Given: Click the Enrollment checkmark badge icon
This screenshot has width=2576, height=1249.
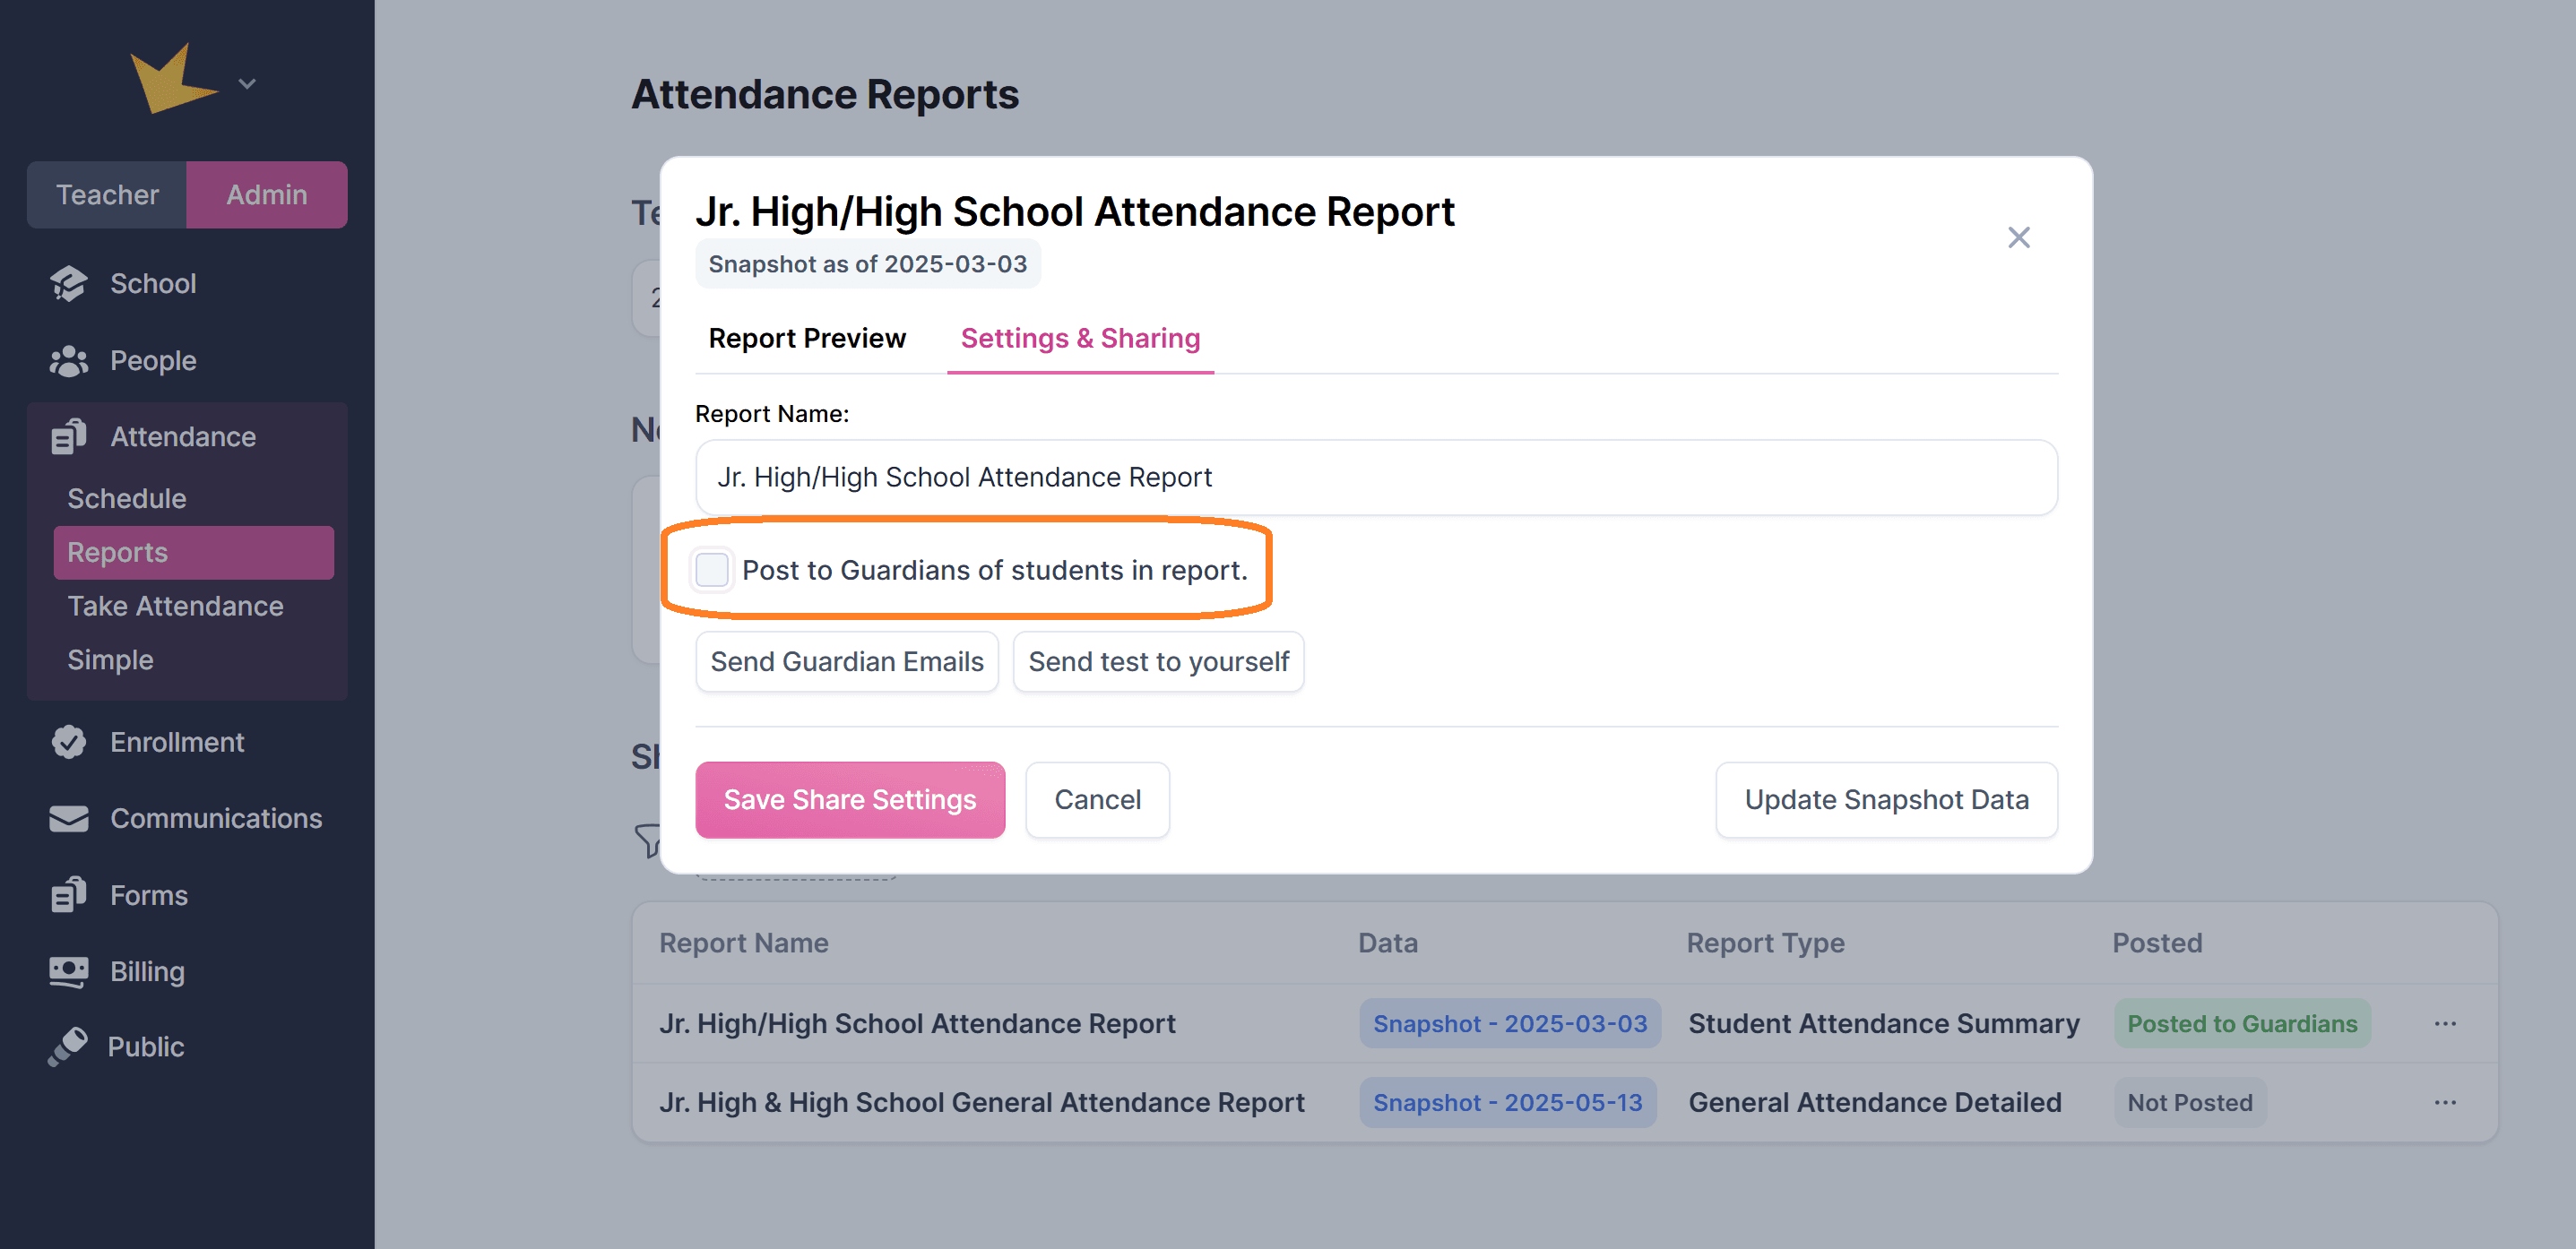Looking at the screenshot, I should click(68, 742).
